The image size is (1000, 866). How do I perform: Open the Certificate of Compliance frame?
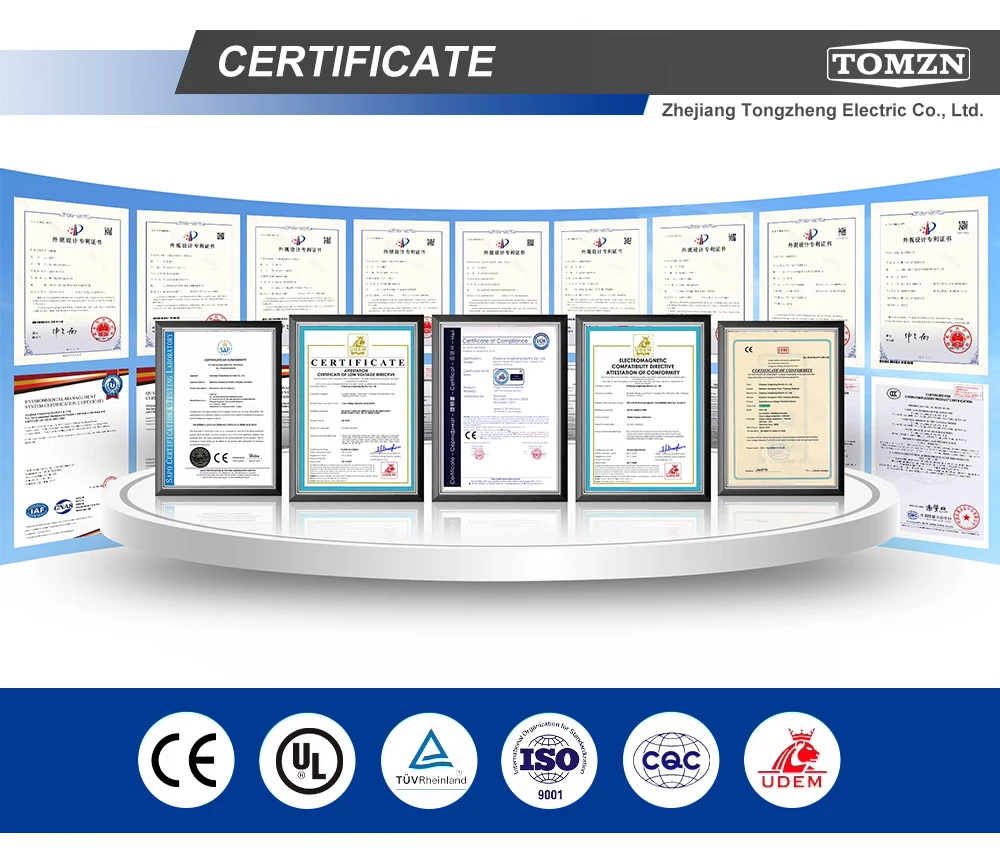500,409
